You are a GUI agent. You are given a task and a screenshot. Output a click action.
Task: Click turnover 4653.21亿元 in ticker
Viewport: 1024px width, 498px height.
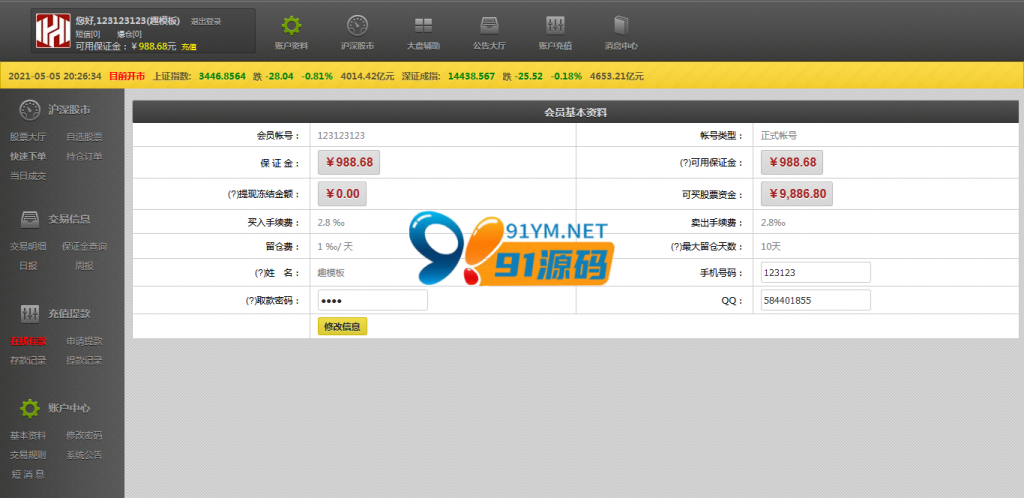click(x=616, y=76)
